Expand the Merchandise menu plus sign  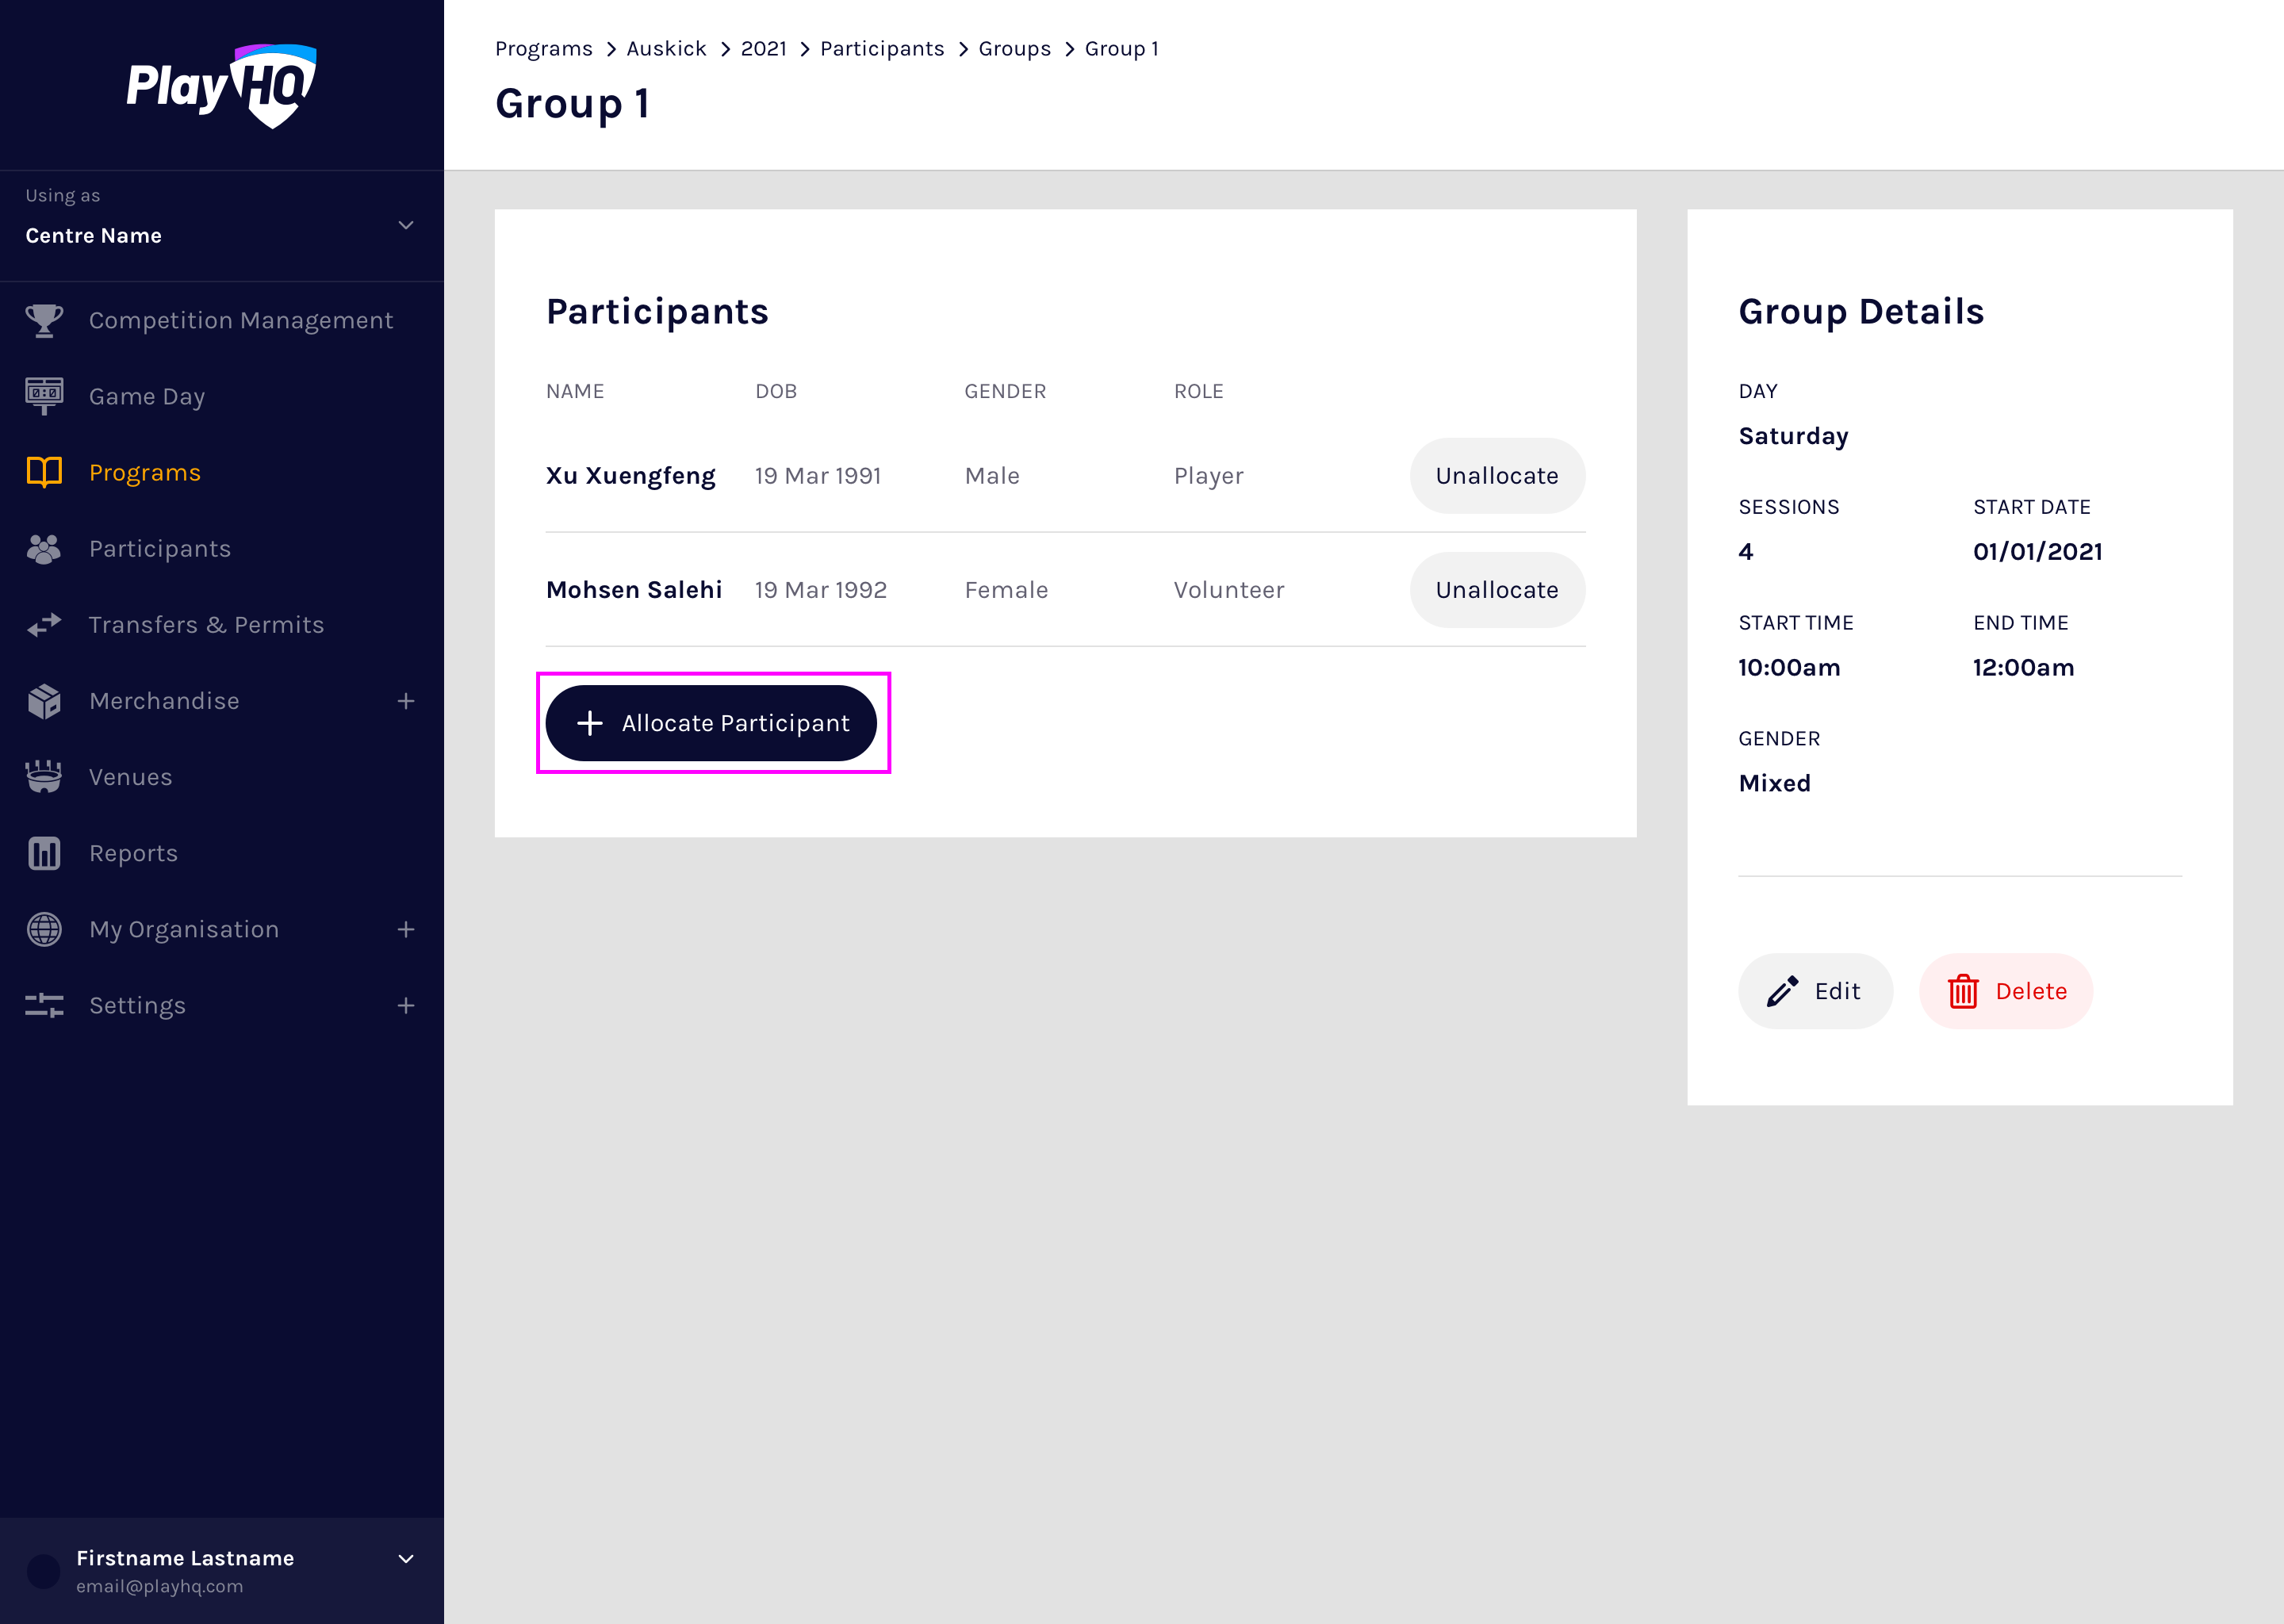coord(406,701)
